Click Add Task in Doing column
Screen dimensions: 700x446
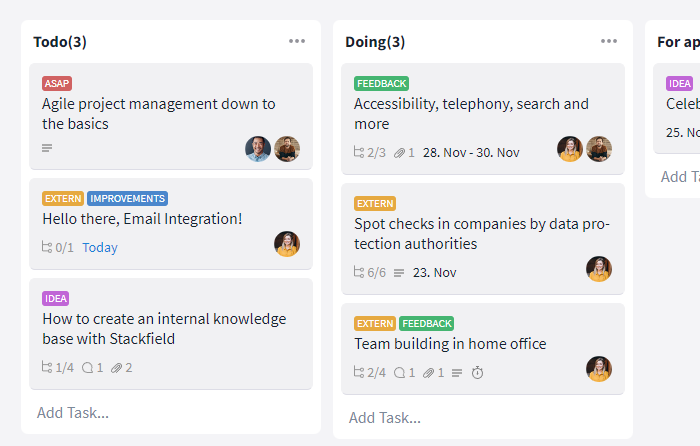point(385,418)
